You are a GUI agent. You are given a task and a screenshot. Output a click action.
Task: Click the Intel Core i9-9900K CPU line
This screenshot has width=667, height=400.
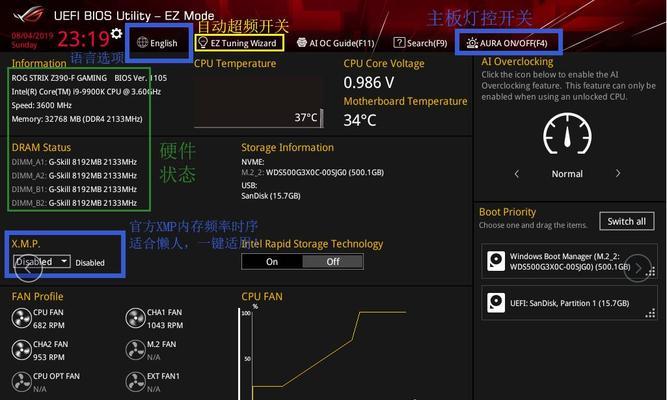pos(86,92)
